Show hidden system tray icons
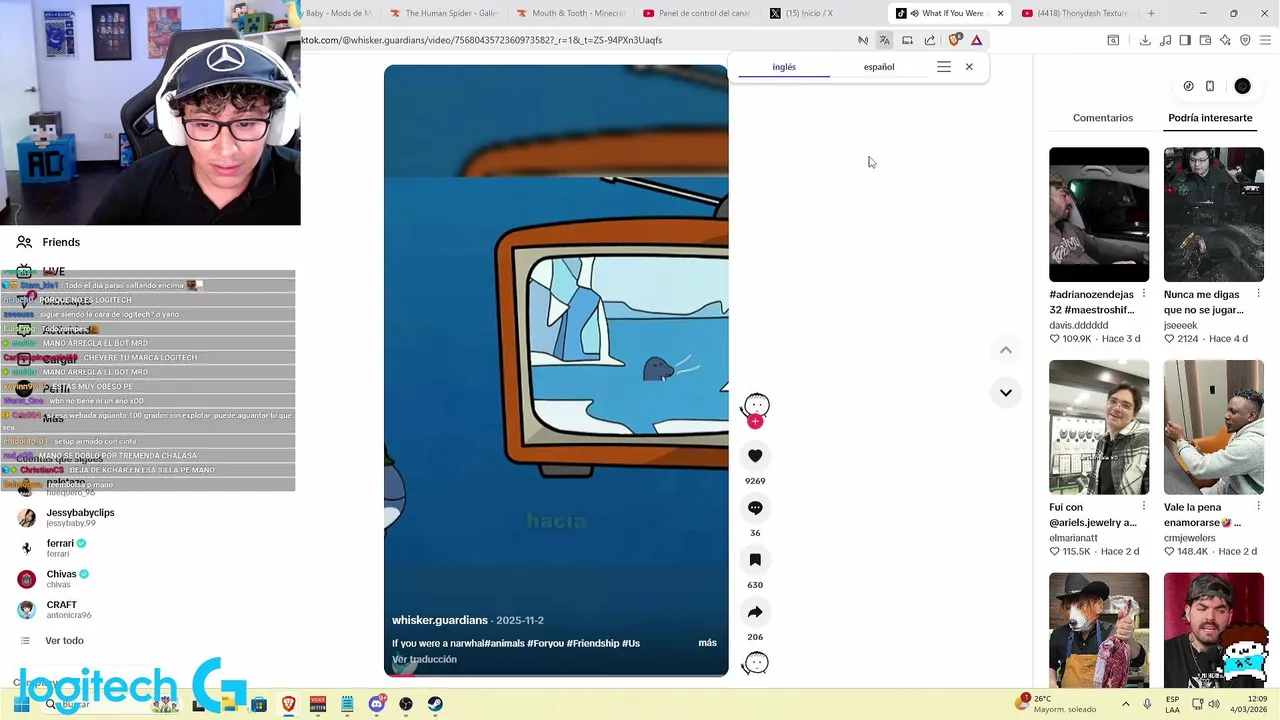This screenshot has width=1280, height=720. click(1126, 704)
